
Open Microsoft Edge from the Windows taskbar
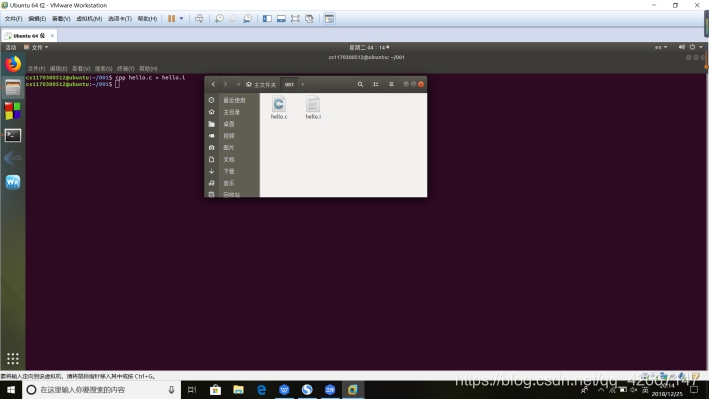coord(261,390)
